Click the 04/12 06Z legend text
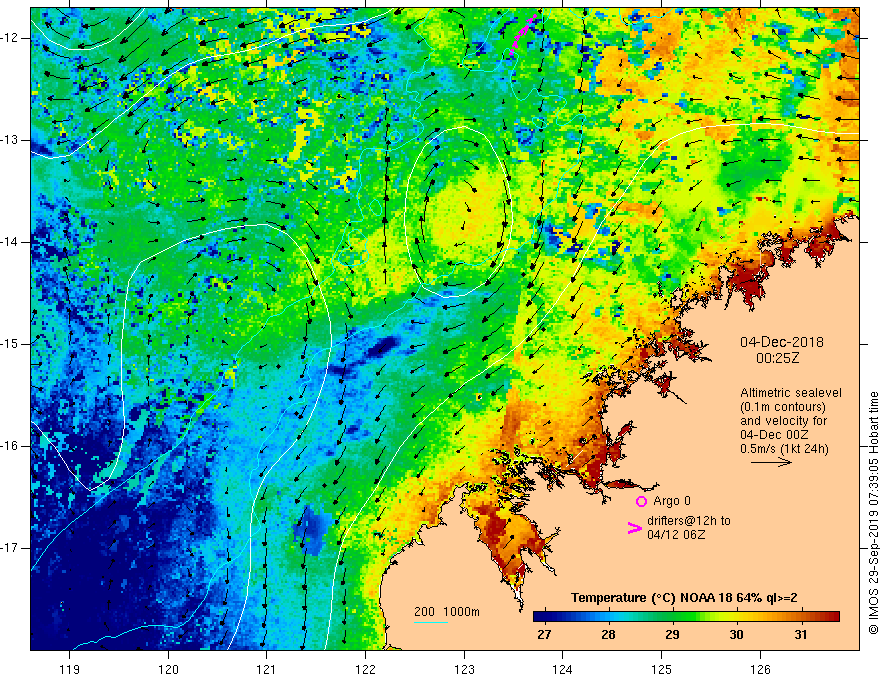 pos(676,535)
